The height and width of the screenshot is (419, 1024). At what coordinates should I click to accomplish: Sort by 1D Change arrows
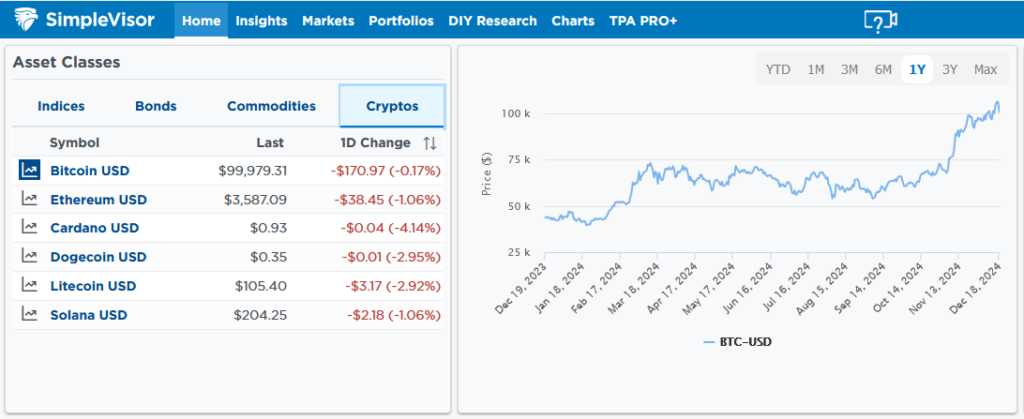pyautogui.click(x=430, y=143)
